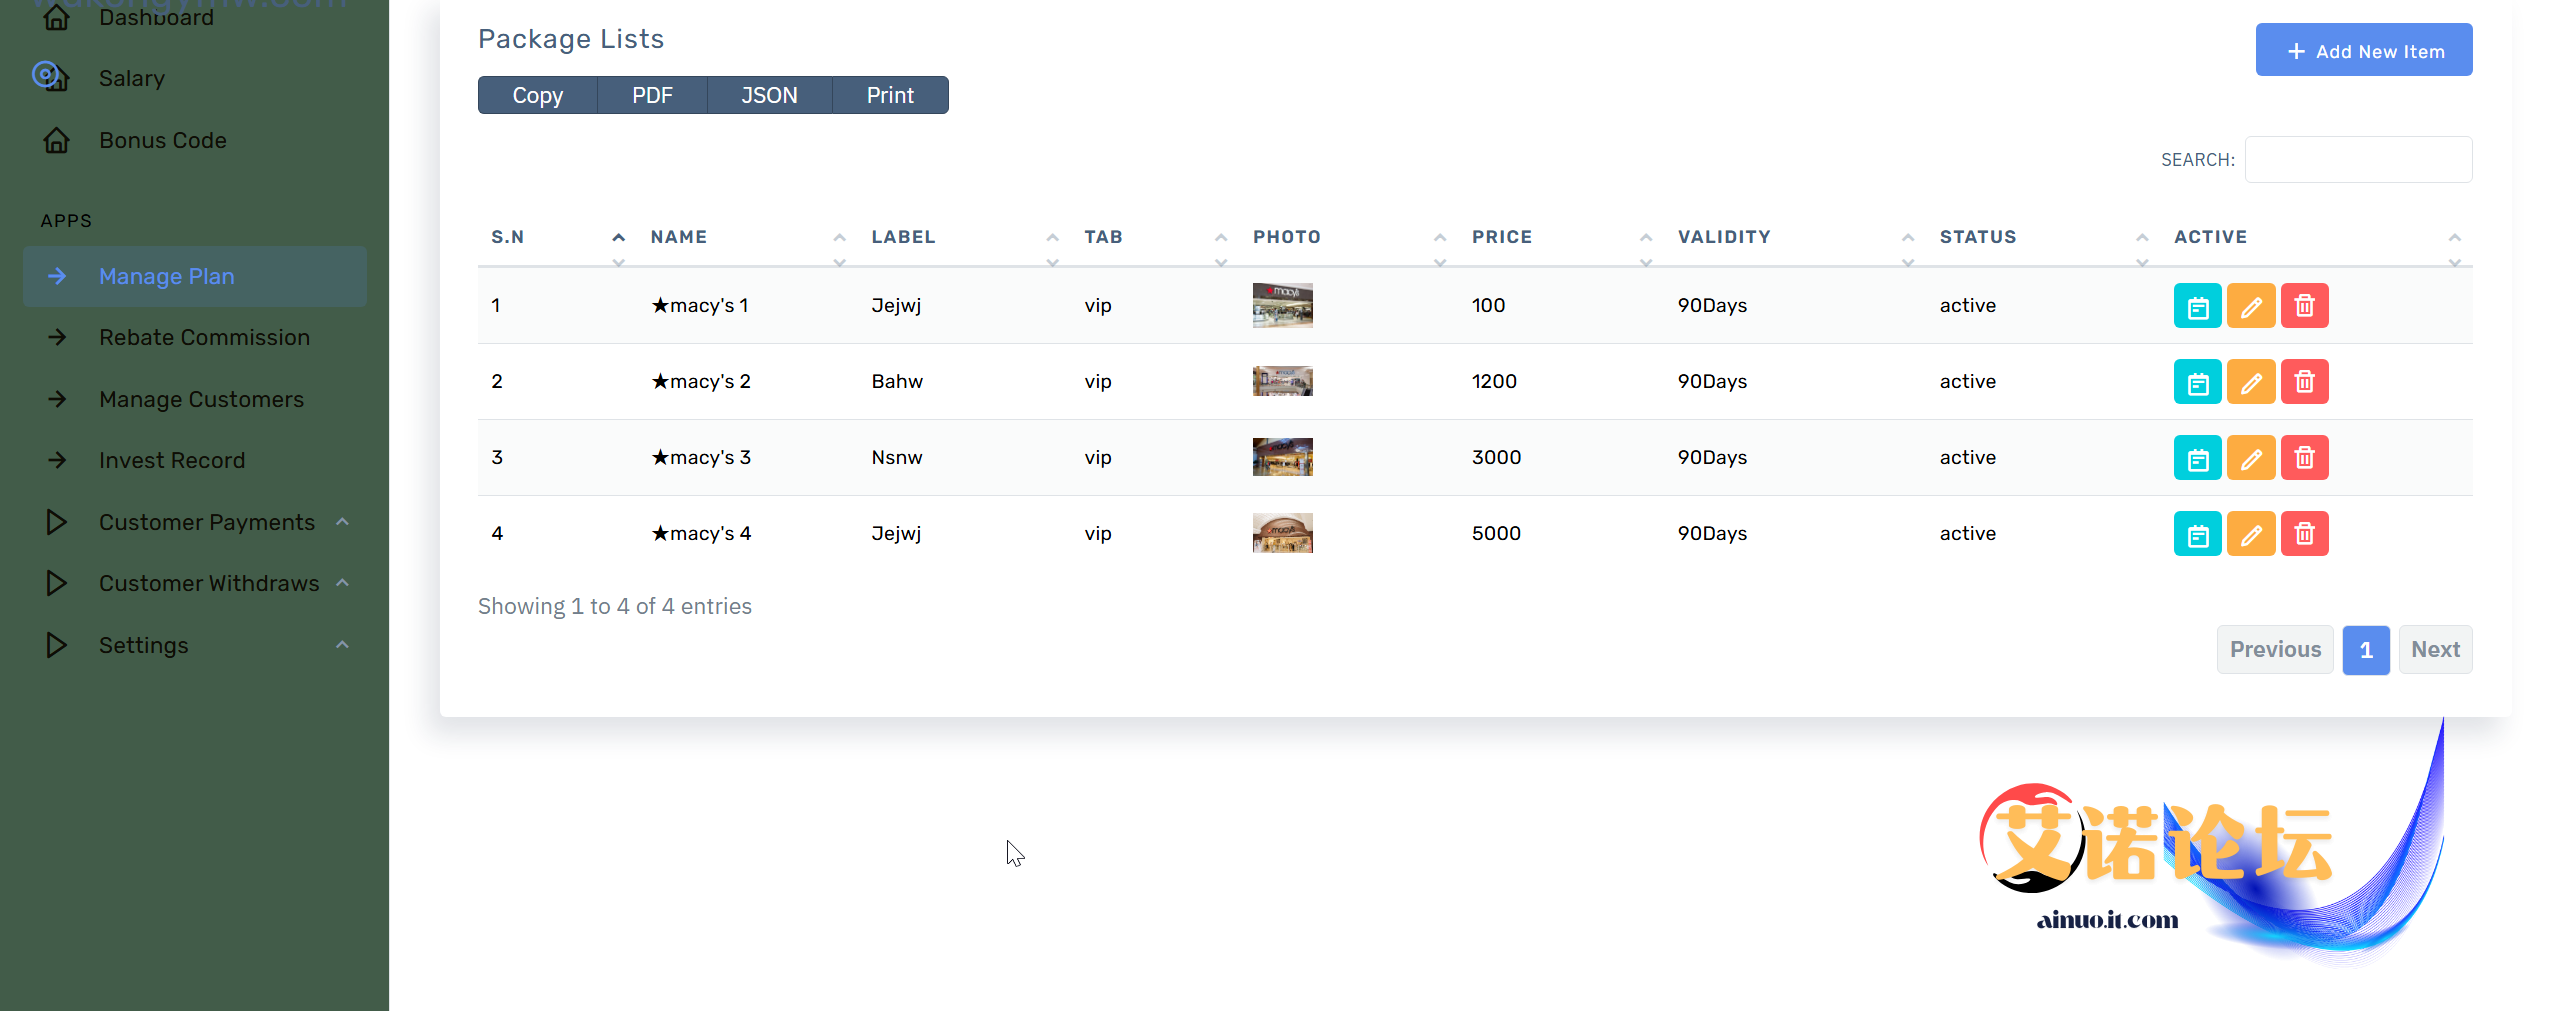Viewport: 2560px width, 1011px height.
Task: Go to Manage Customers page
Action: [201, 399]
